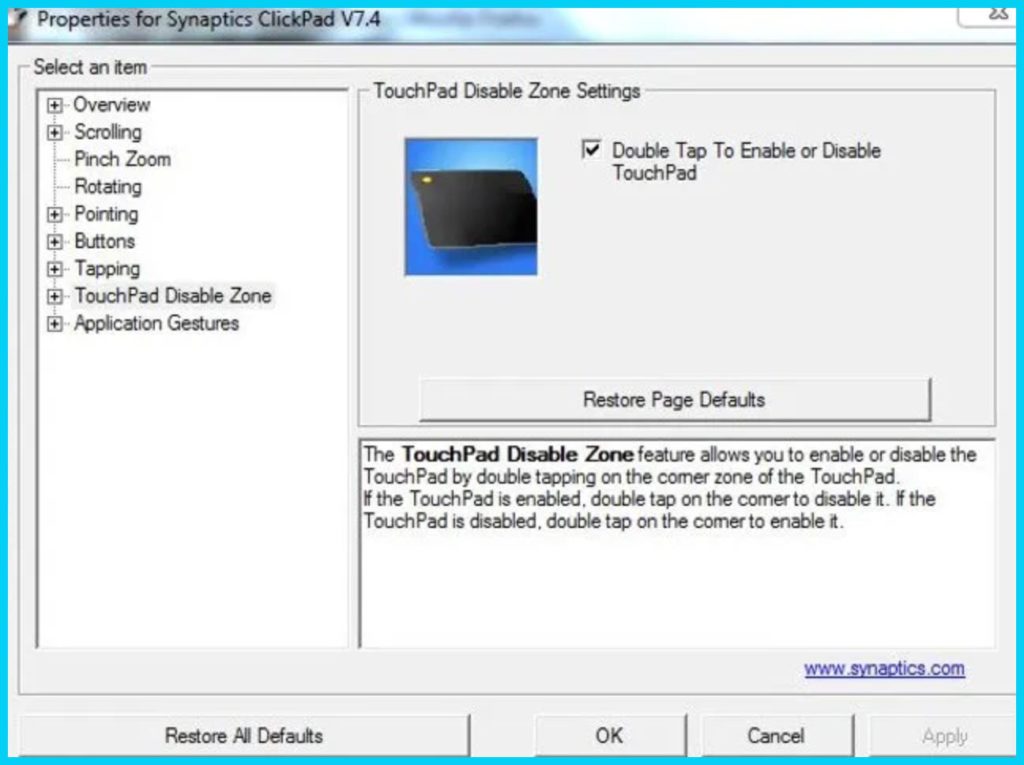
Task: Expand the Overview tree node
Action: pos(55,105)
